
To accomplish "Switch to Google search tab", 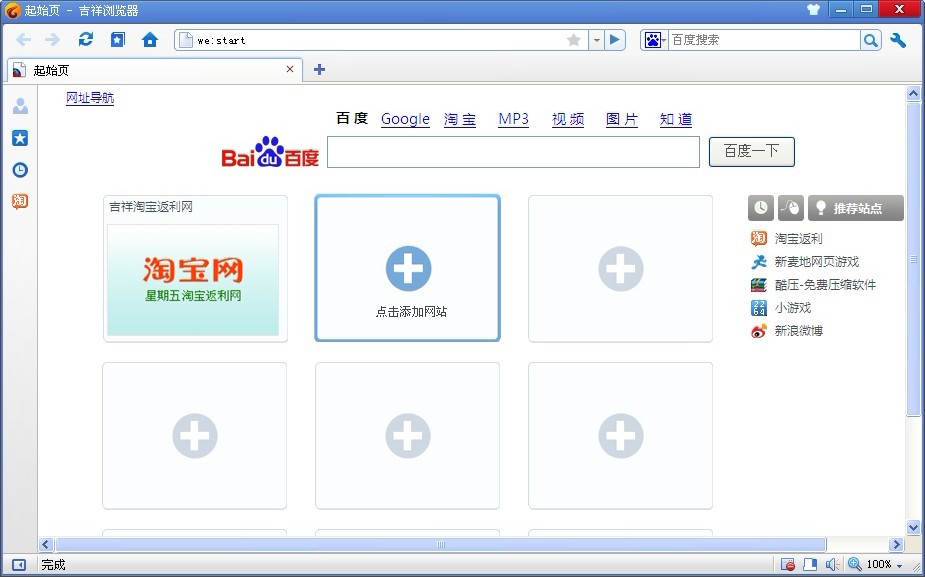I will point(405,119).
